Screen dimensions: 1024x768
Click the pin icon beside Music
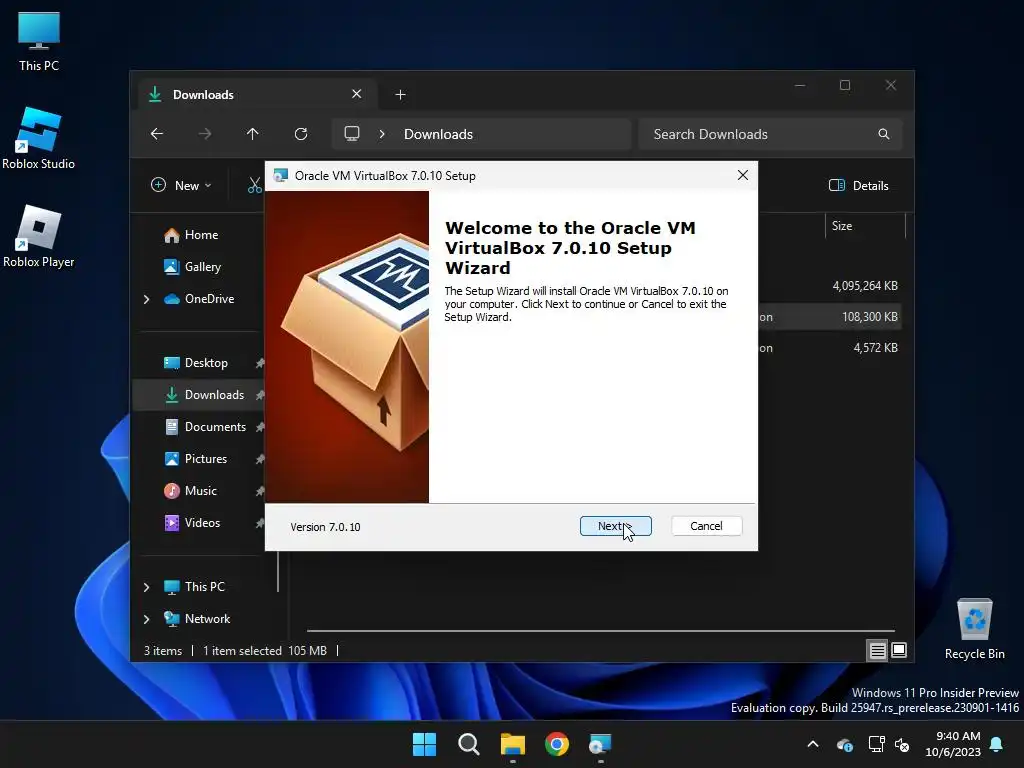point(259,491)
